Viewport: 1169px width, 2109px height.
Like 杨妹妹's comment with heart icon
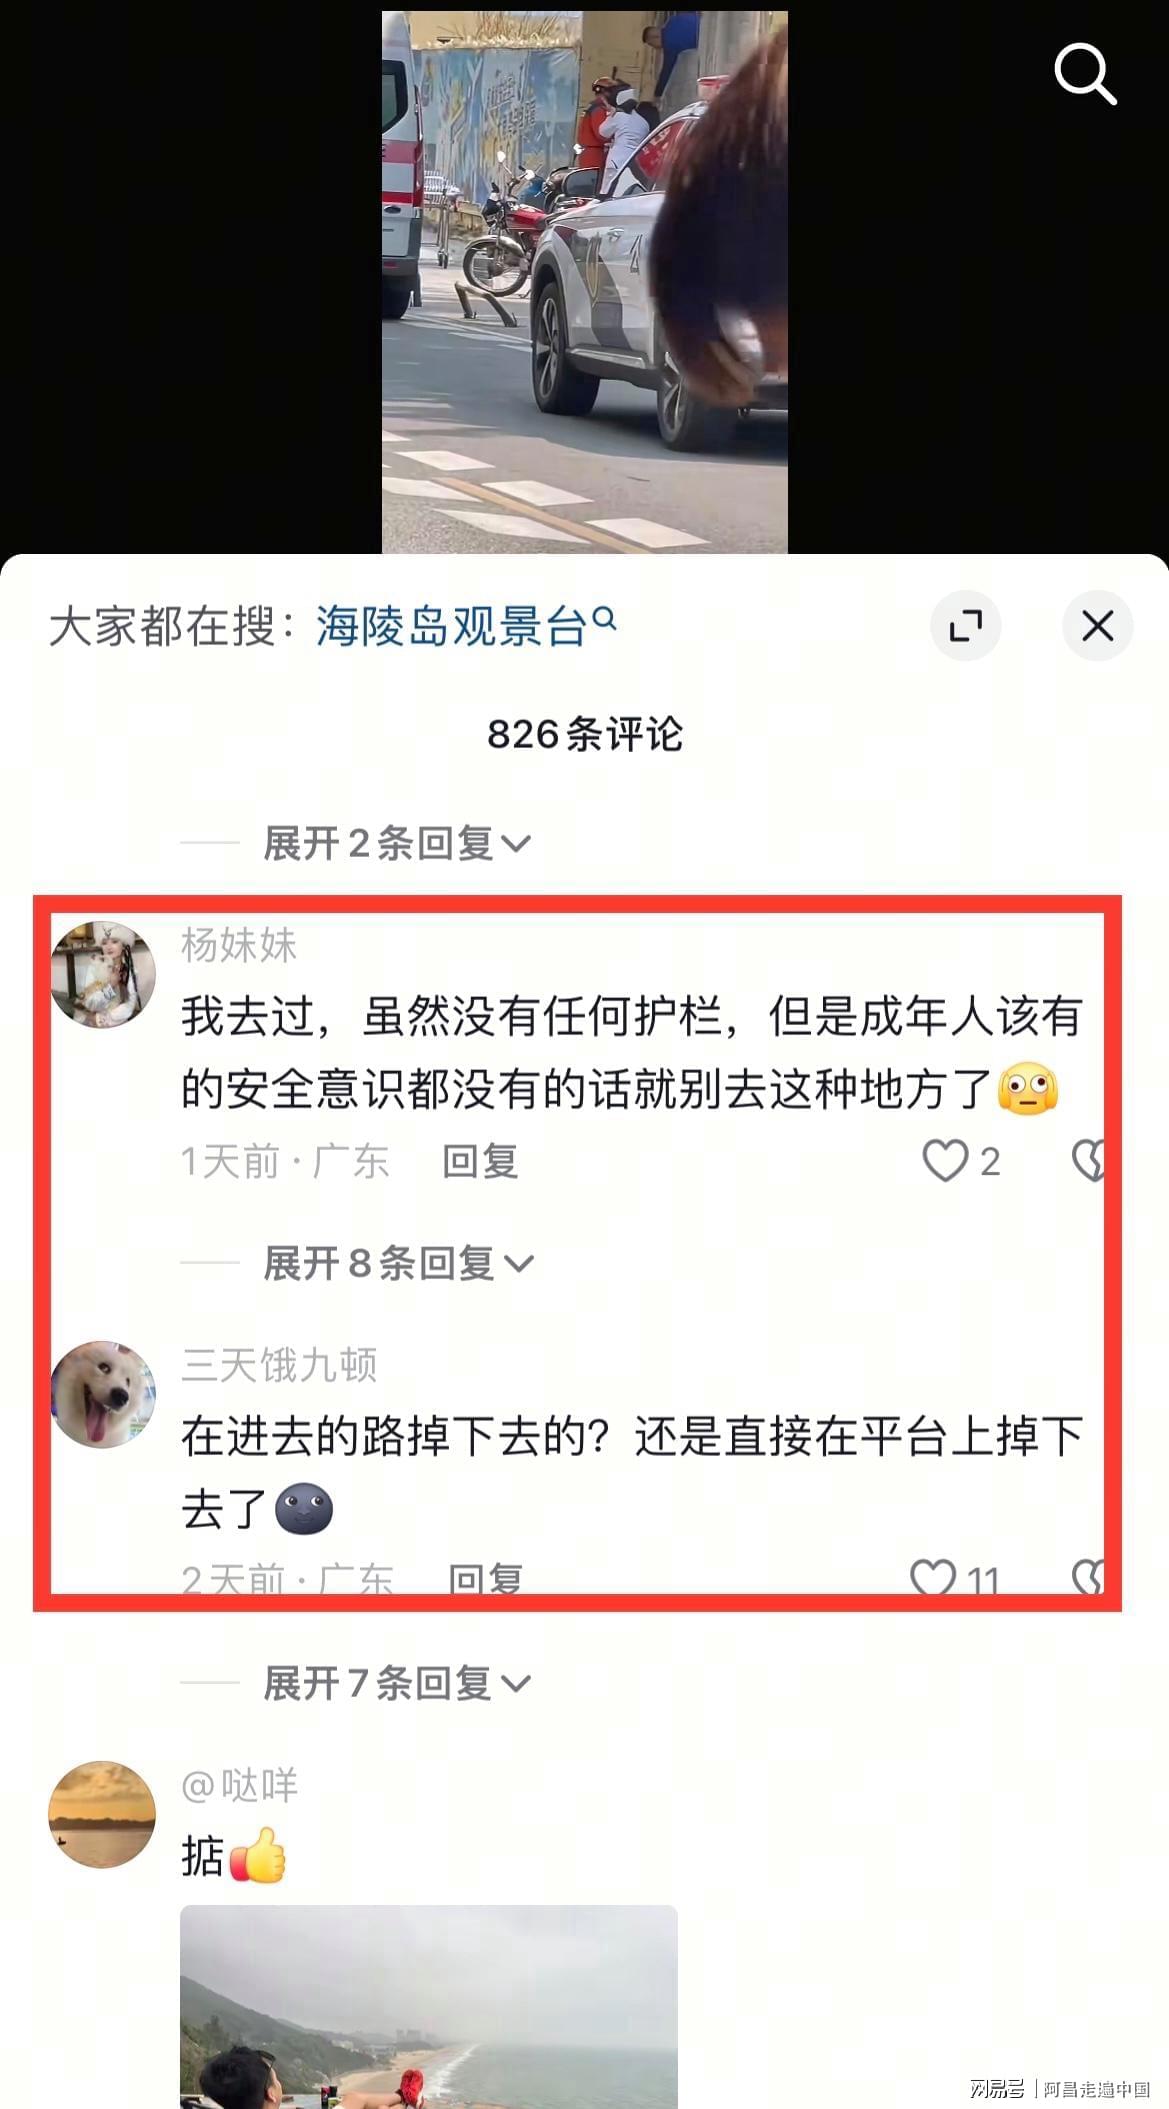(x=945, y=1161)
